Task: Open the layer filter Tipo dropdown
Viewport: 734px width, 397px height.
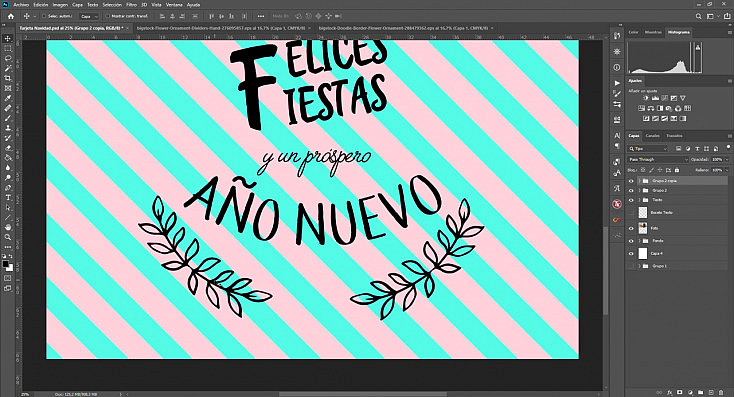Action: coord(647,149)
